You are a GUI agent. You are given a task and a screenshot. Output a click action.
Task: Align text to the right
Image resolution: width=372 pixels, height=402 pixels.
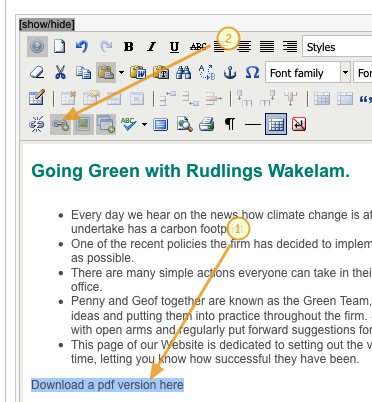coord(290,46)
